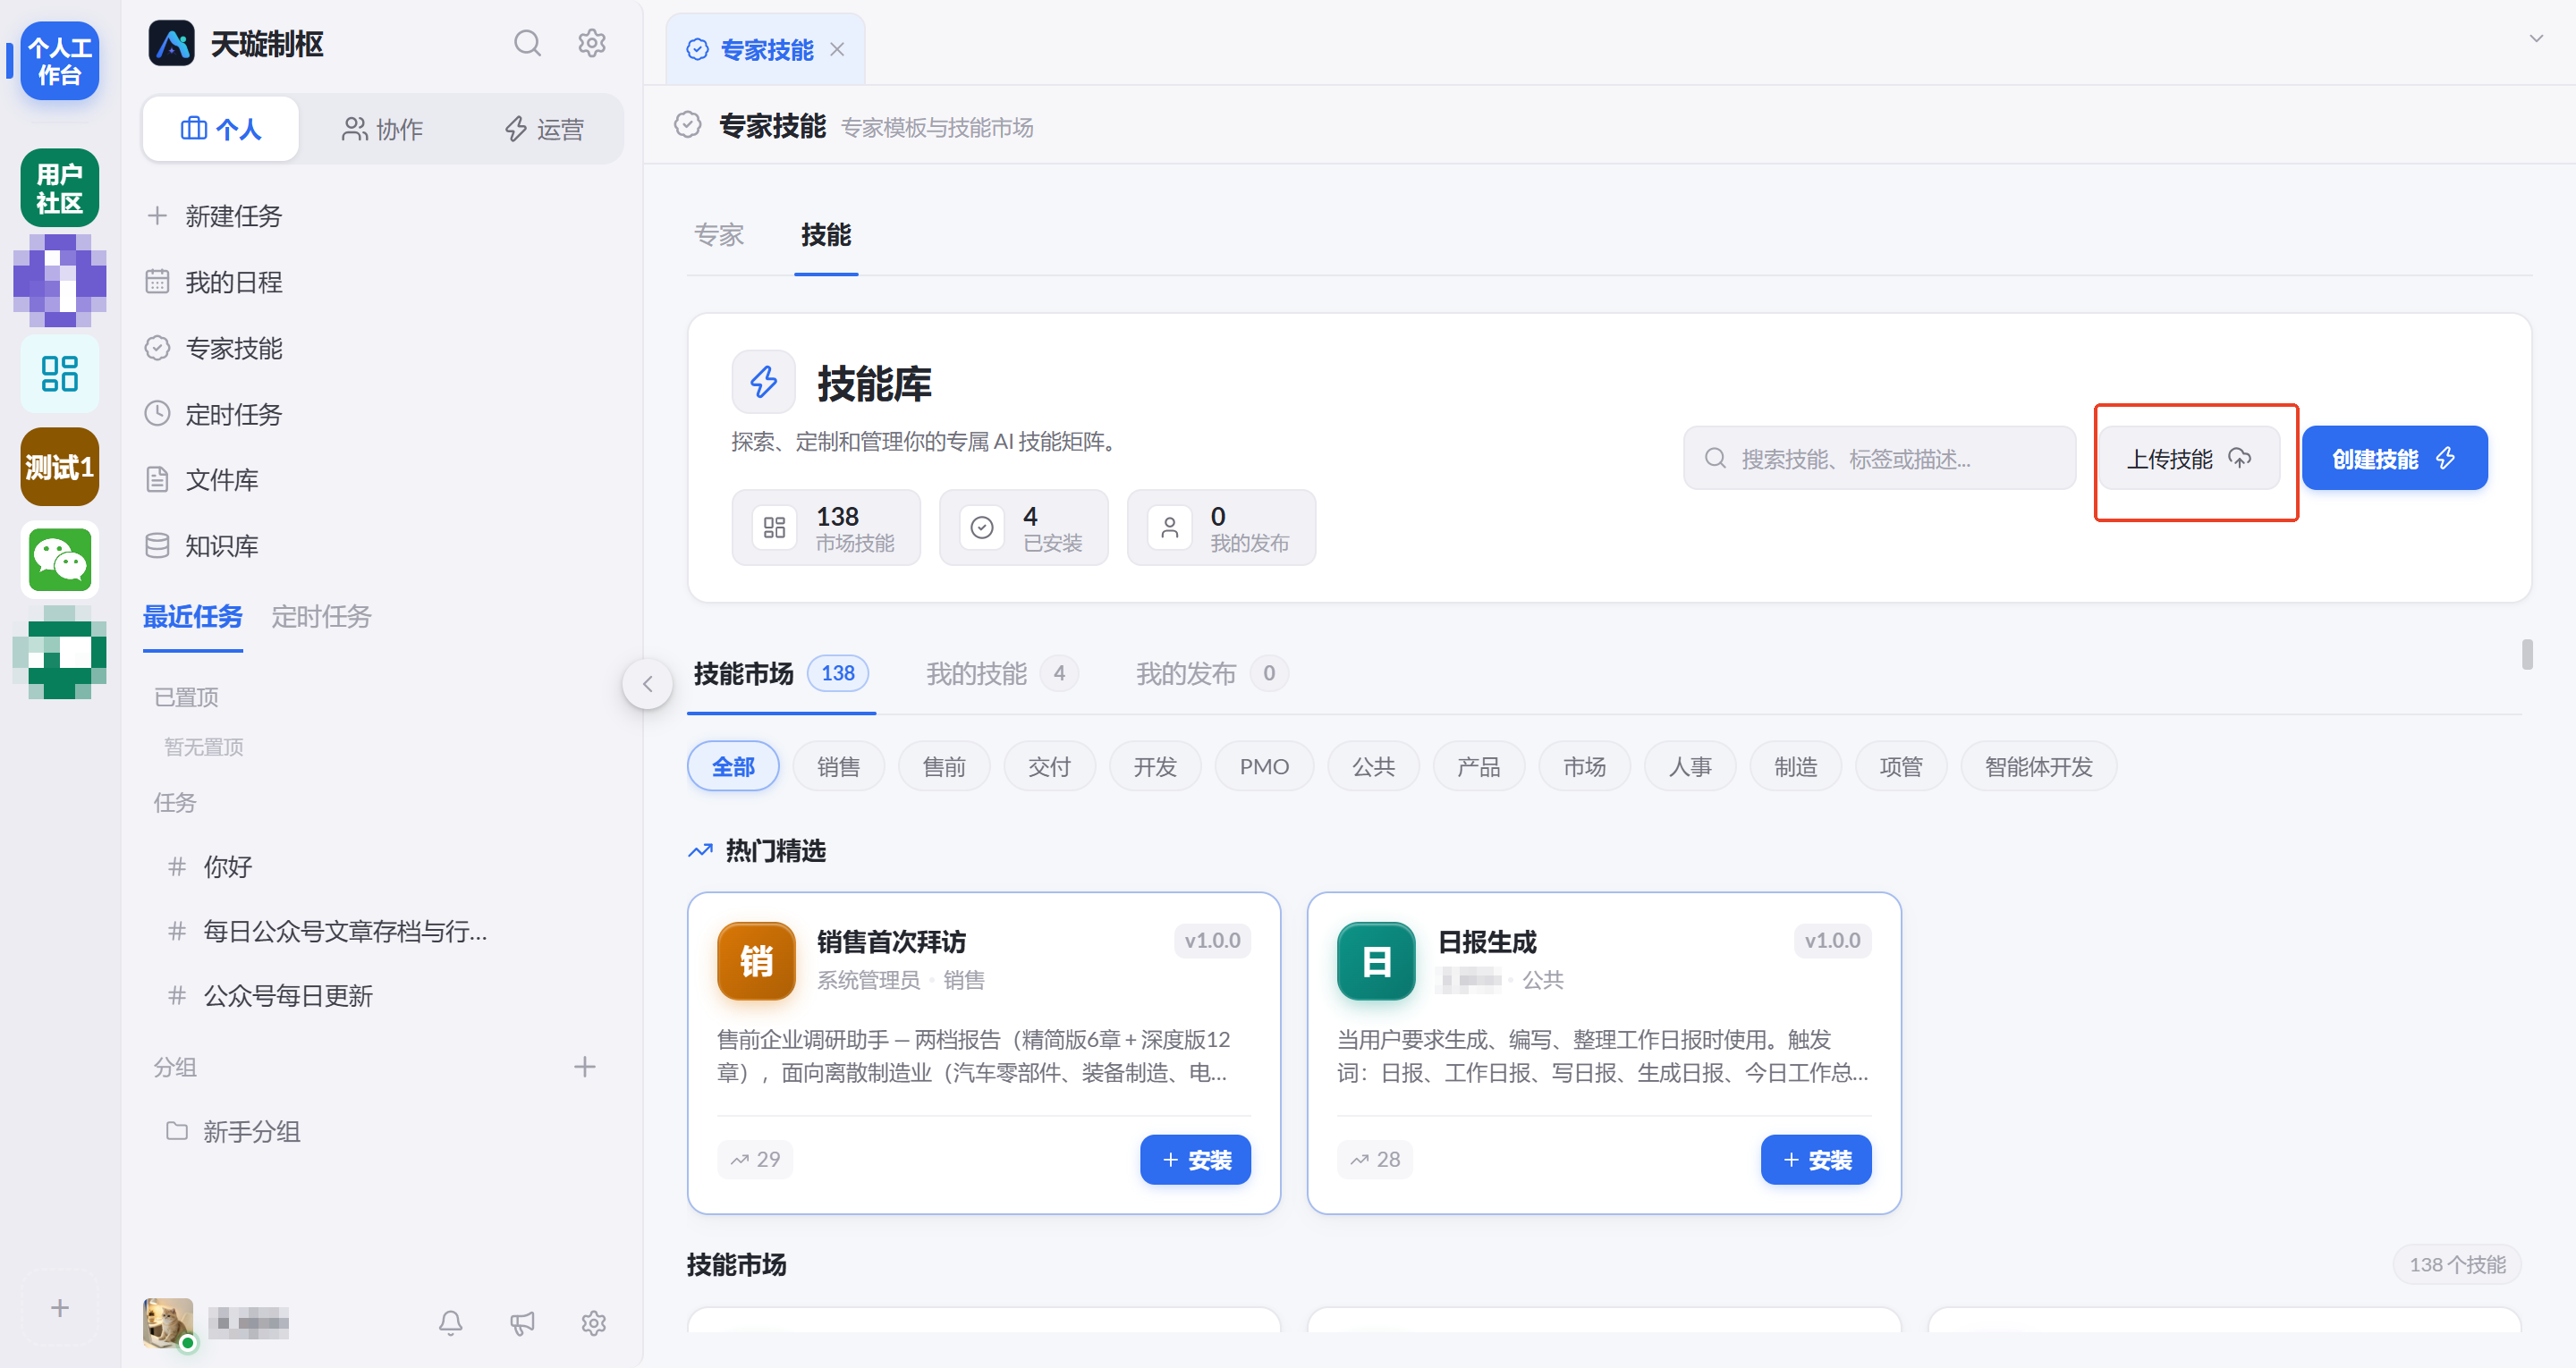The image size is (2576, 1368).
Task: Click the 搜索技能 search field
Action: coord(1879,458)
